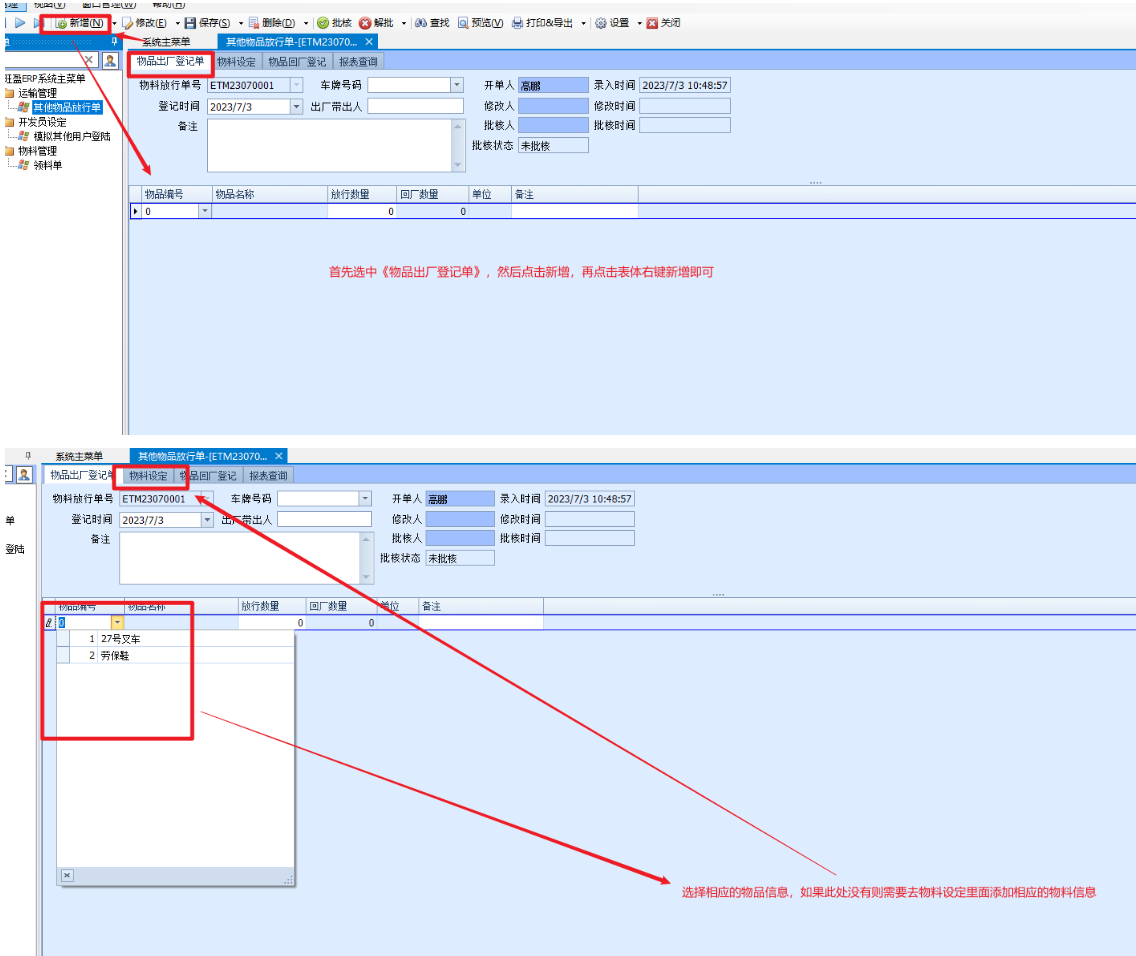Click the 修改(E) edit pencil toolbar button

tap(144, 23)
